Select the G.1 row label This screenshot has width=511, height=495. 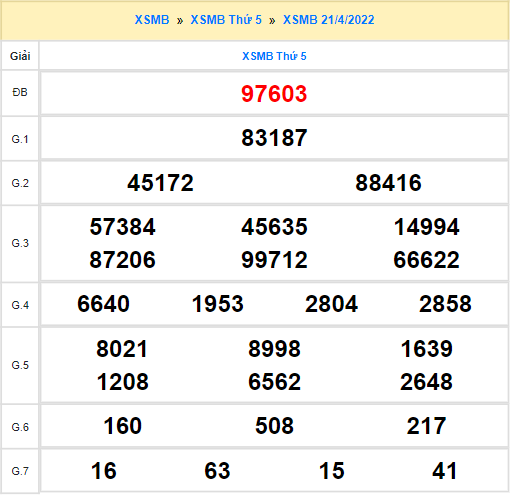(x=20, y=139)
